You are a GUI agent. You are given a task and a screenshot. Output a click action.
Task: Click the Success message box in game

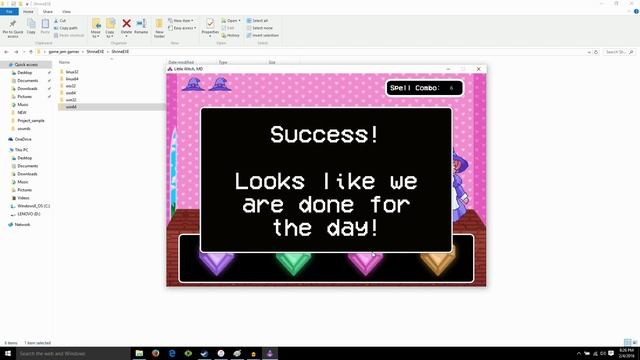(x=326, y=180)
